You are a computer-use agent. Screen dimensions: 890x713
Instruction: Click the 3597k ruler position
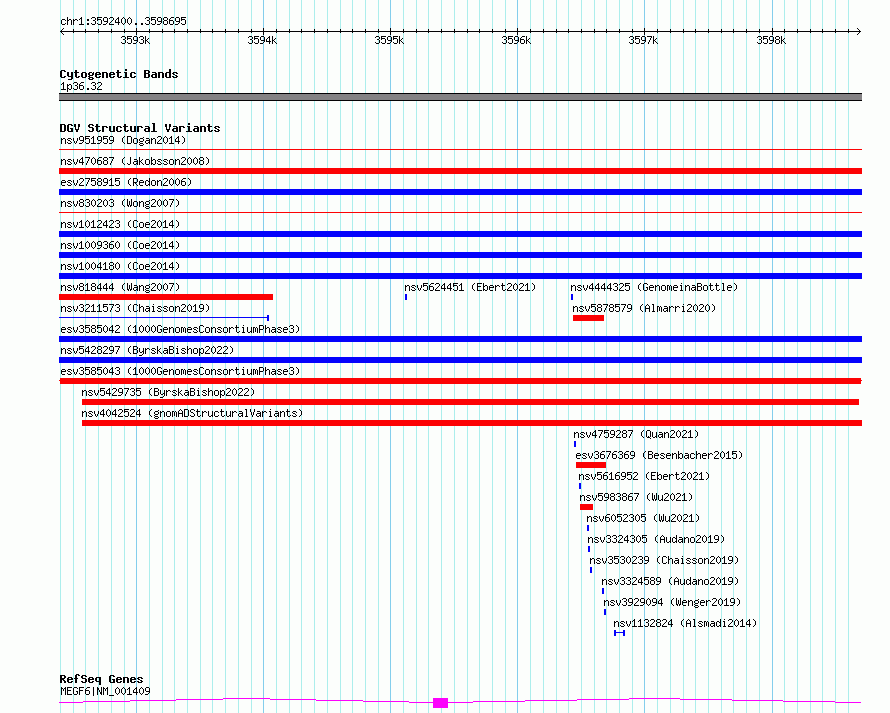tap(643, 40)
